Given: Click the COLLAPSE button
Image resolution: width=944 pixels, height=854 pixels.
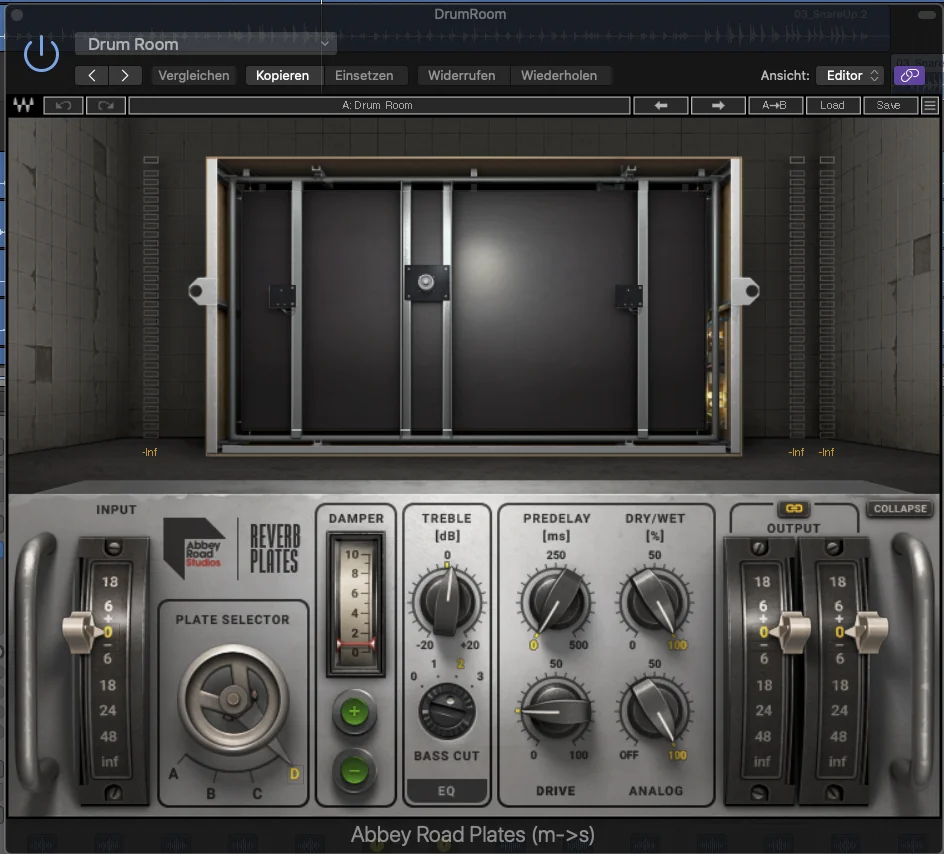Looking at the screenshot, I should pos(900,509).
